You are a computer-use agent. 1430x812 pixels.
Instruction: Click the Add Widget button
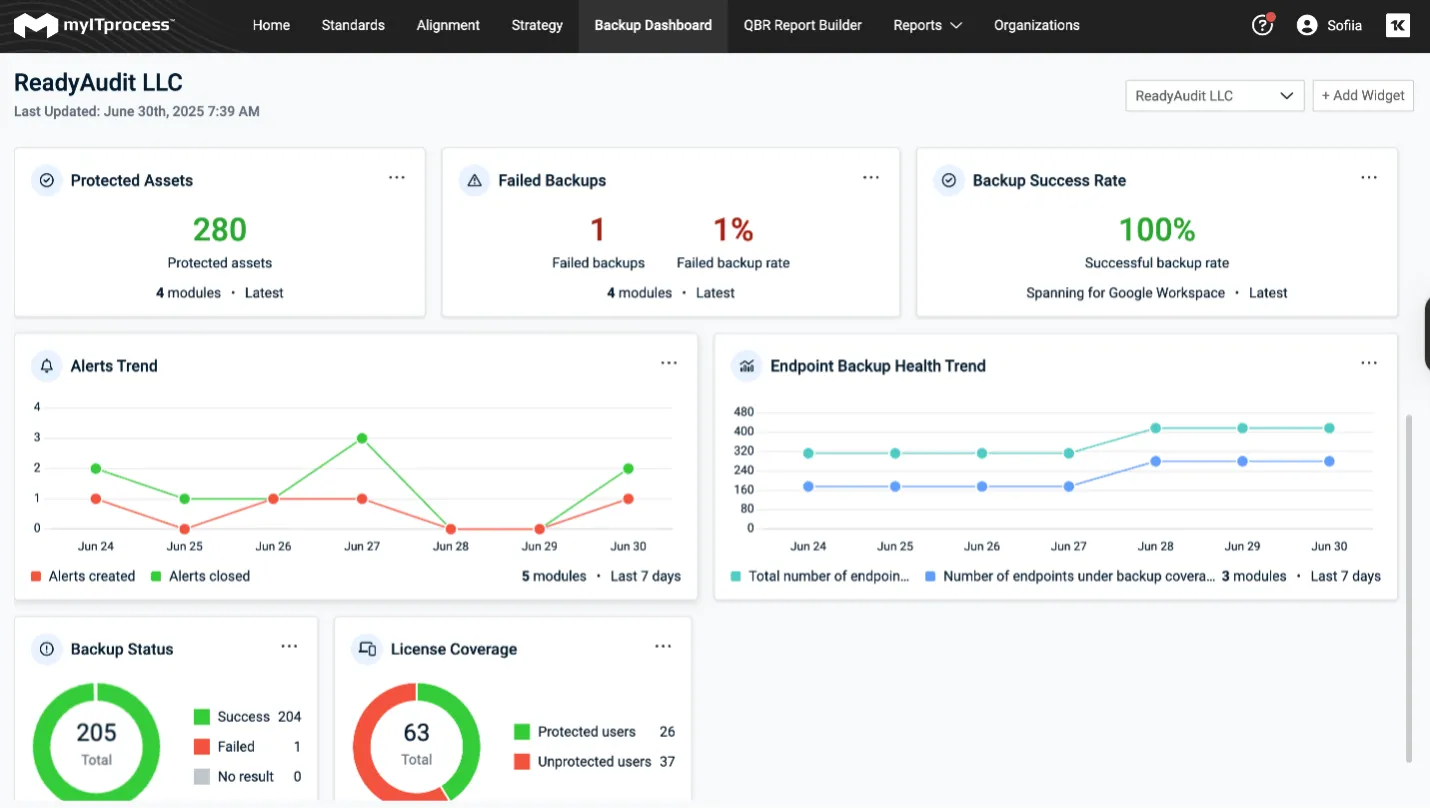pyautogui.click(x=1362, y=96)
